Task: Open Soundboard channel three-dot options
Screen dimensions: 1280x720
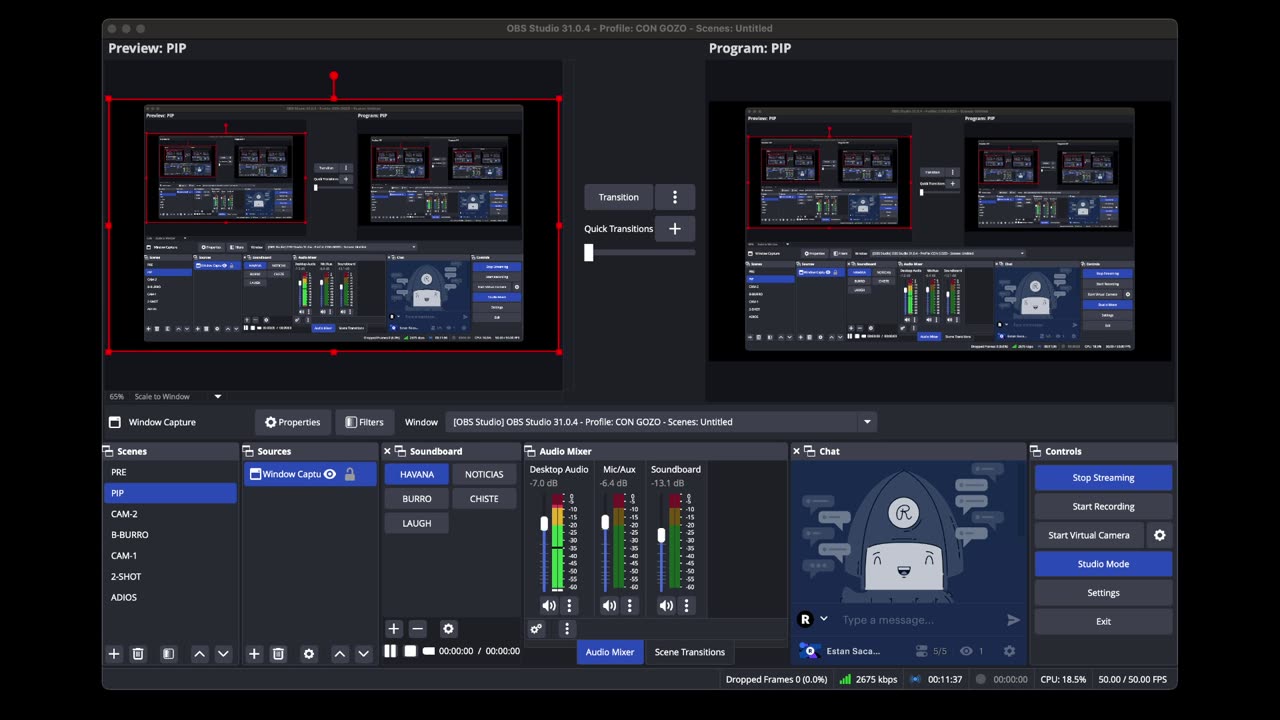Action: (687, 606)
